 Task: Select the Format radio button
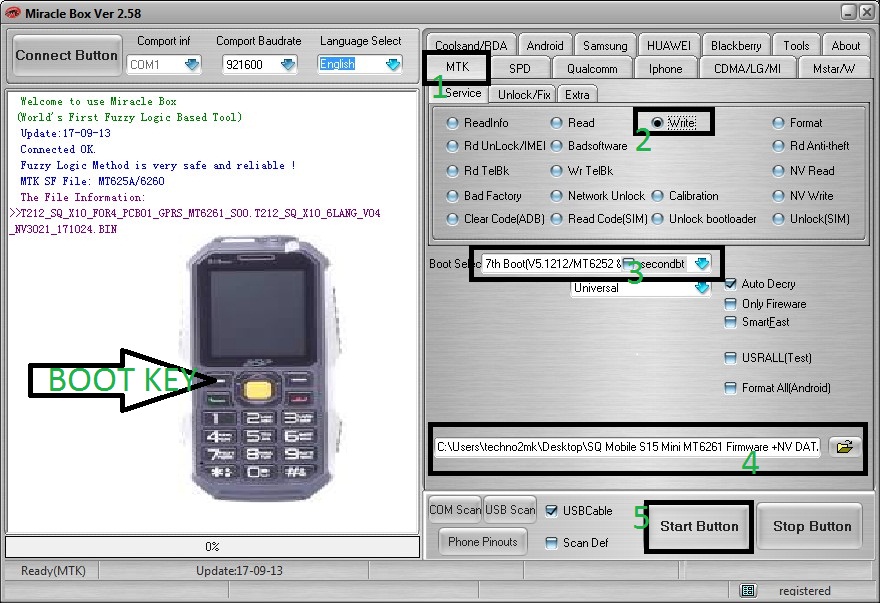point(780,123)
